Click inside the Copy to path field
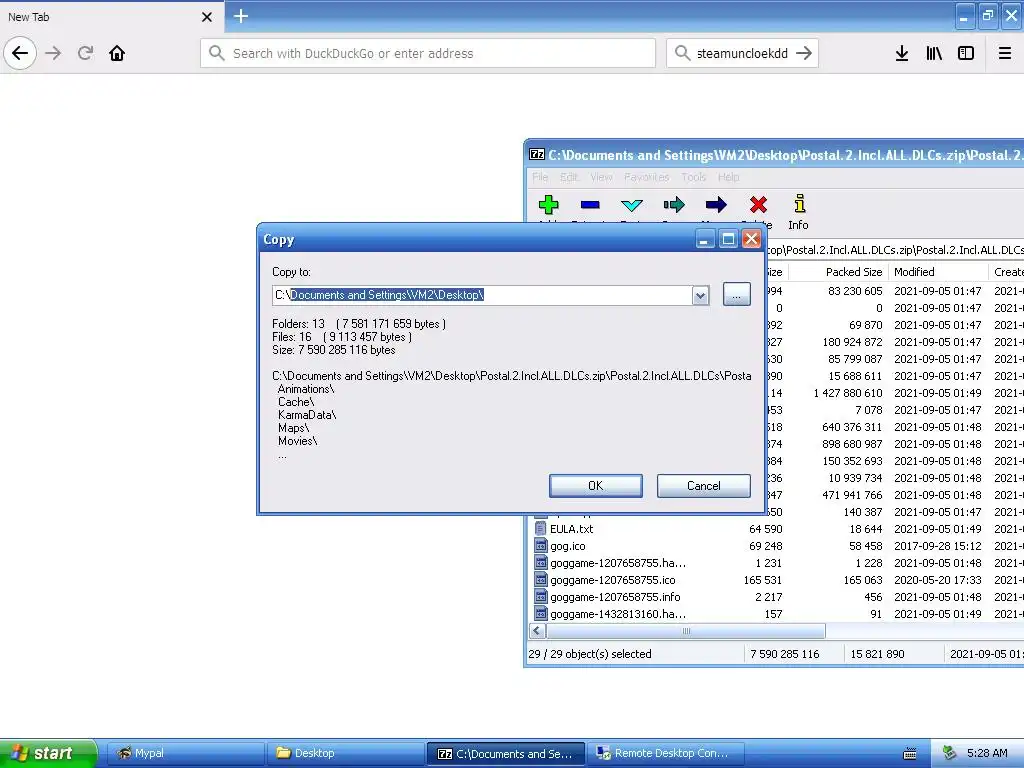 482,295
